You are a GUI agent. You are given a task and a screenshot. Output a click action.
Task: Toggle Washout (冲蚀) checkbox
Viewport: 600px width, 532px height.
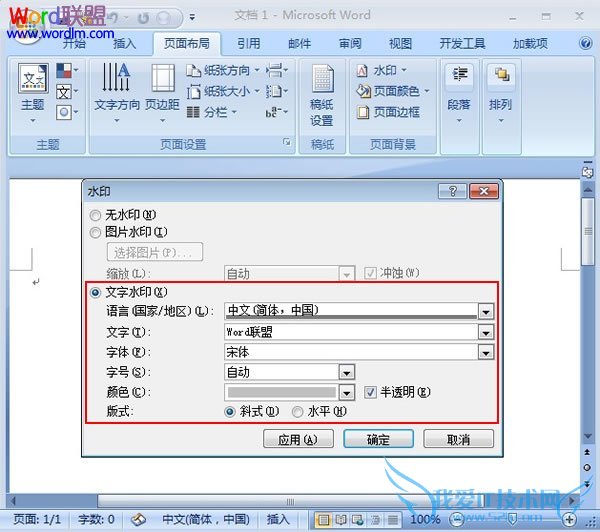tap(370, 273)
